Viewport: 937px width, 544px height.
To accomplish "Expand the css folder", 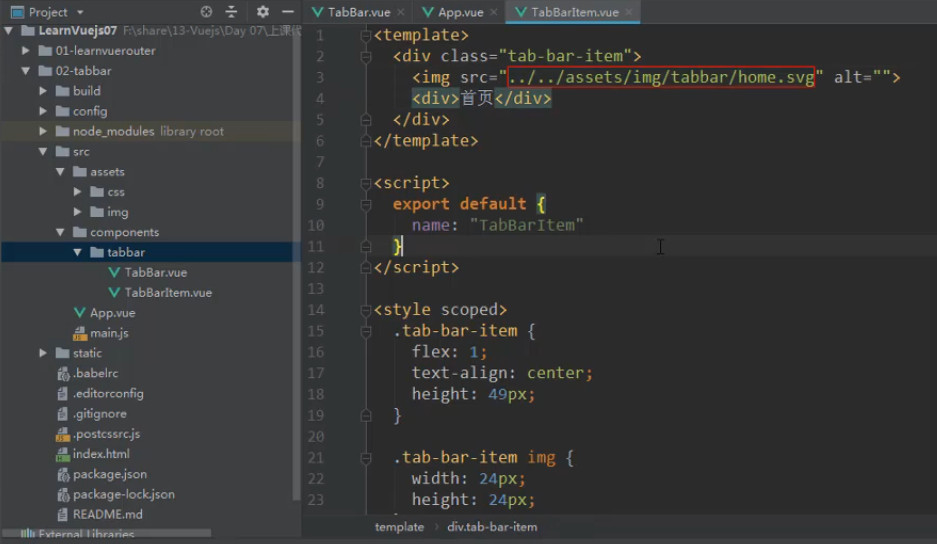I will [x=77, y=192].
